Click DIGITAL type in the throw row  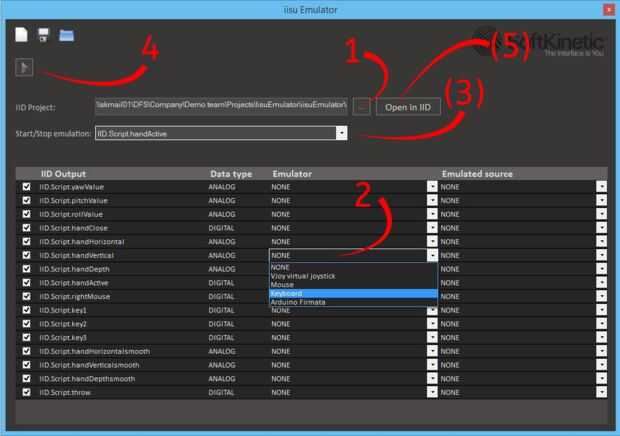click(x=221, y=392)
